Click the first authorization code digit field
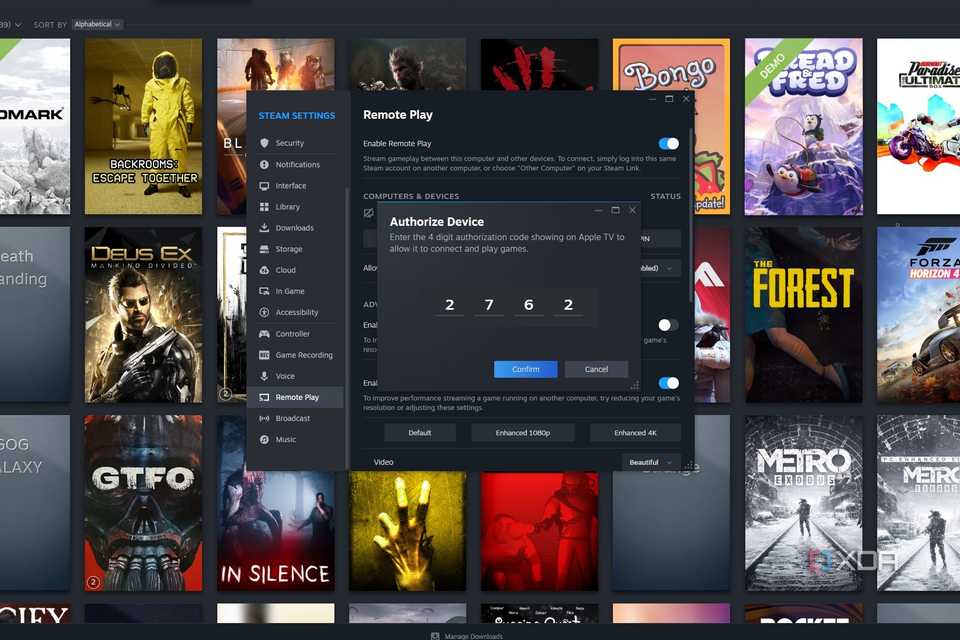 point(449,304)
